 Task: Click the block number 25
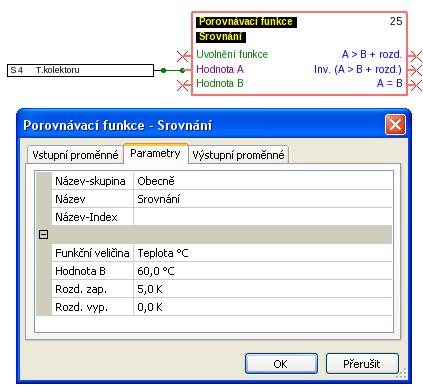pos(396,21)
